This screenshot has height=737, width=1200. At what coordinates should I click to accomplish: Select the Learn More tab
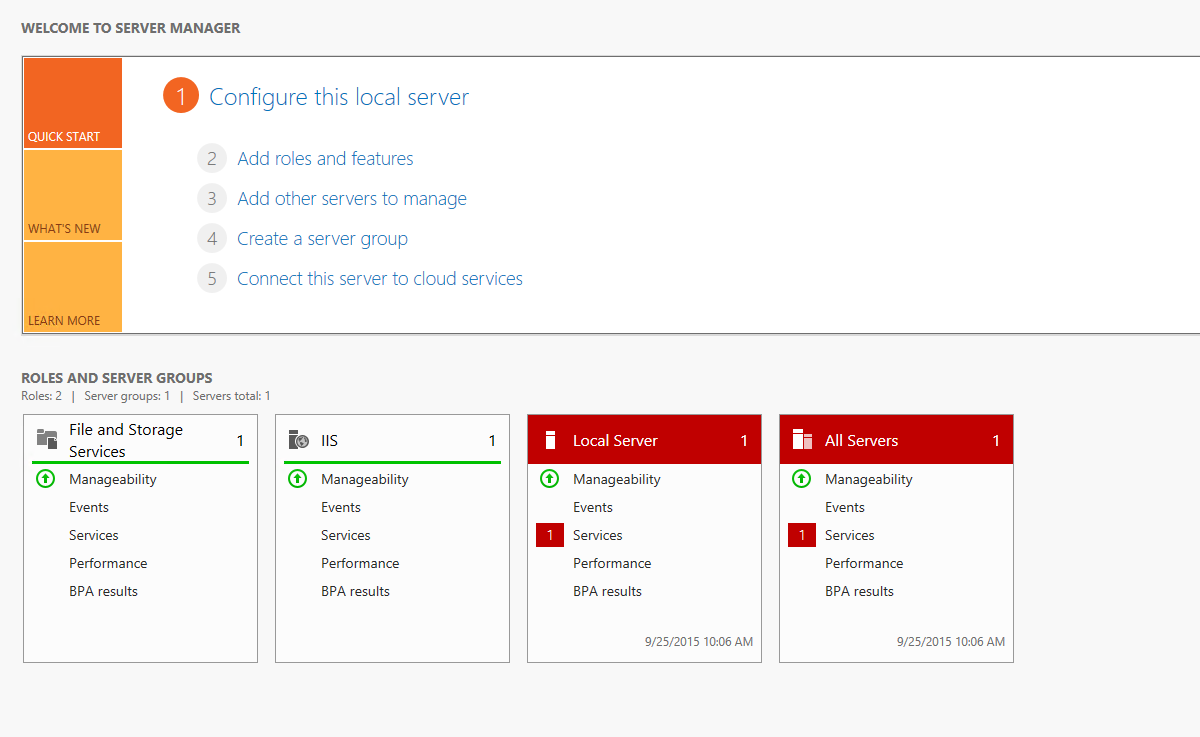coord(73,287)
